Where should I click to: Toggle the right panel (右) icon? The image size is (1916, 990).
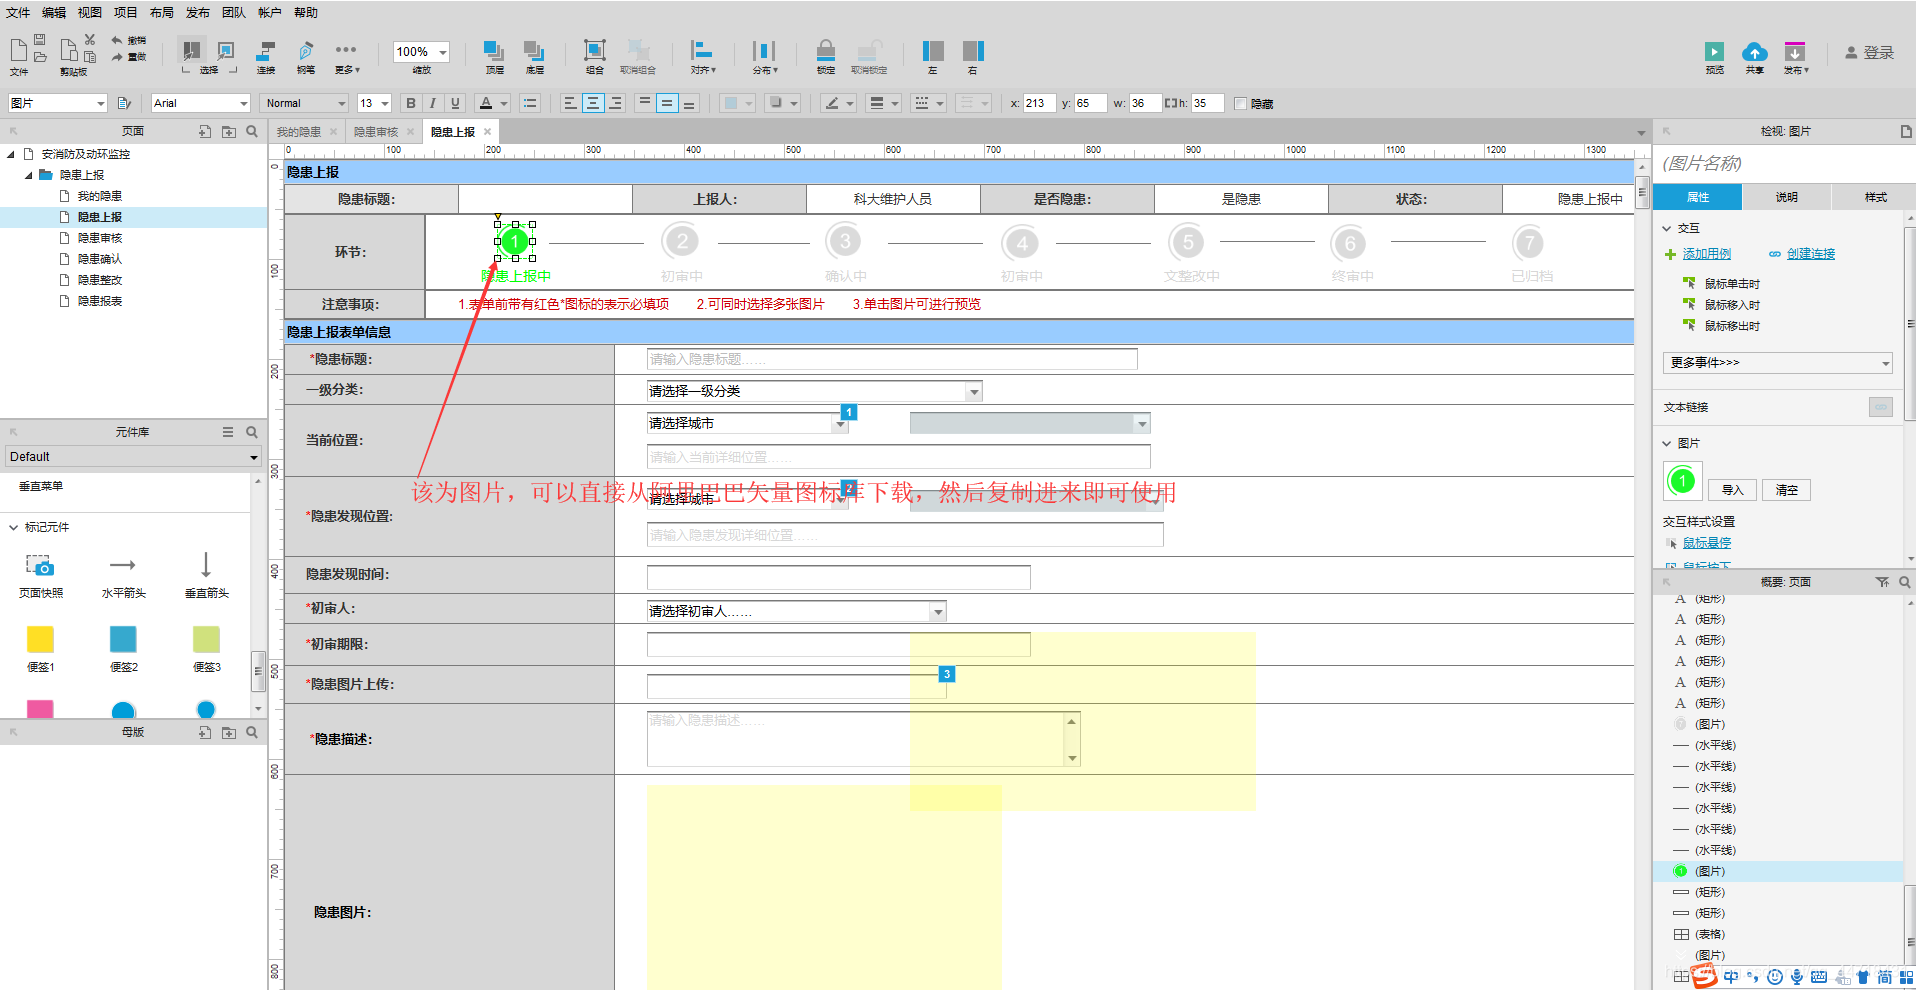click(x=973, y=50)
